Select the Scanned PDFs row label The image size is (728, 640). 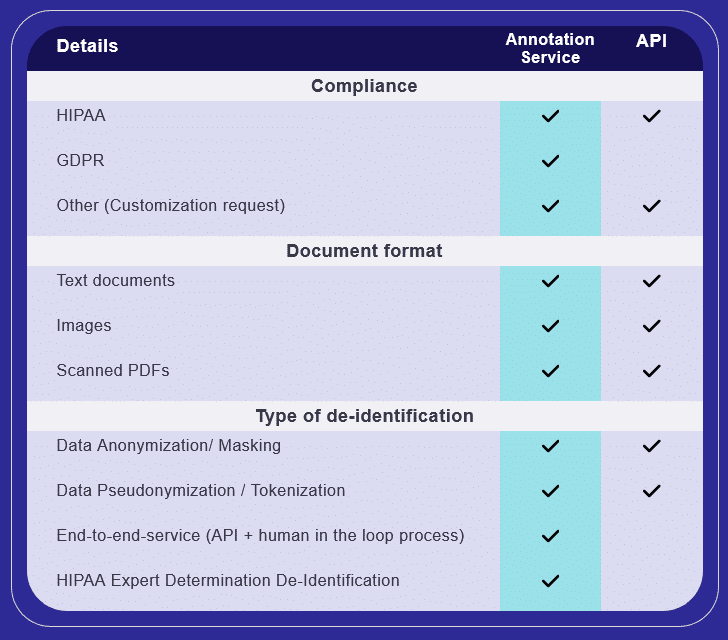tap(113, 371)
